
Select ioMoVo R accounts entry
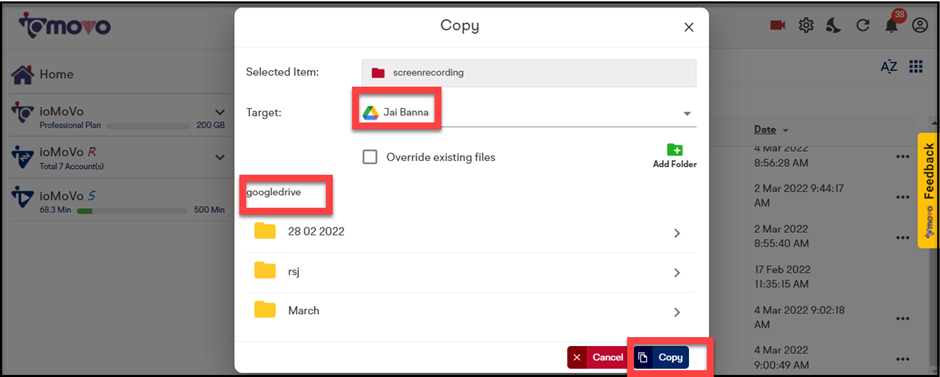pyautogui.click(x=119, y=159)
